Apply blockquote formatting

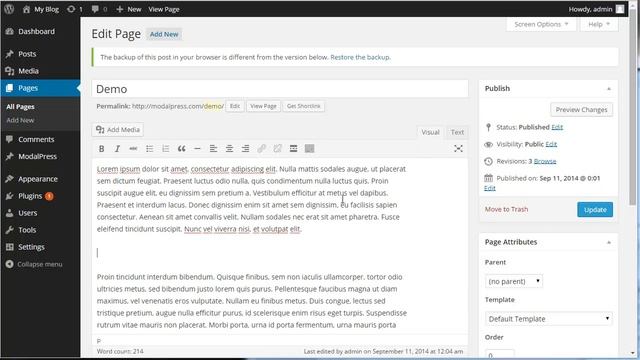181,149
